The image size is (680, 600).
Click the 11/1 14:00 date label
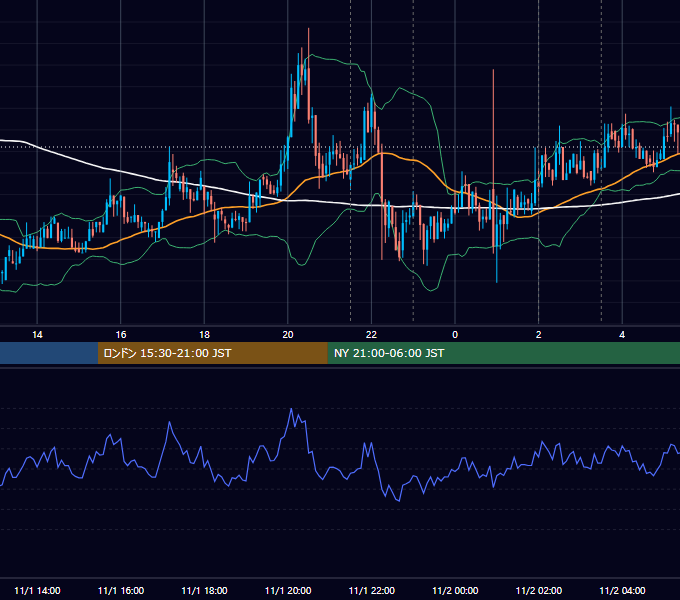click(x=37, y=590)
